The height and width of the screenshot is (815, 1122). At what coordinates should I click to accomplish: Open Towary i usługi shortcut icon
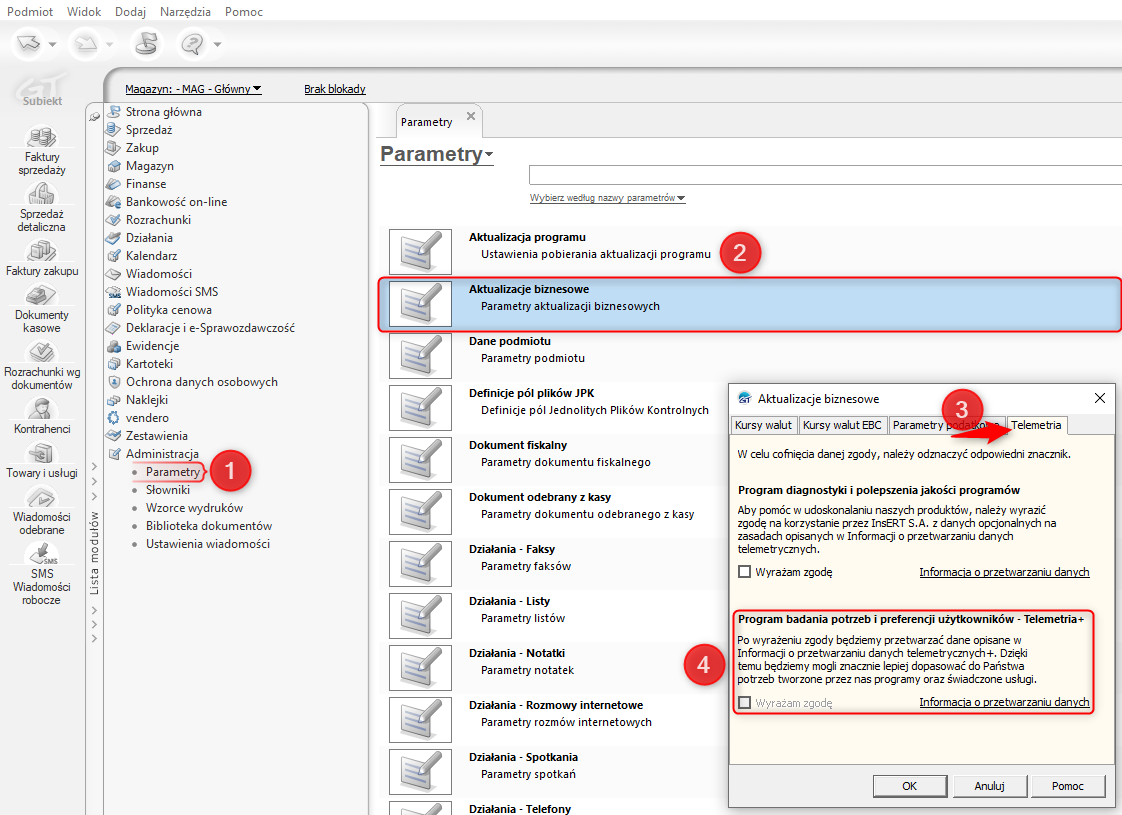42,454
